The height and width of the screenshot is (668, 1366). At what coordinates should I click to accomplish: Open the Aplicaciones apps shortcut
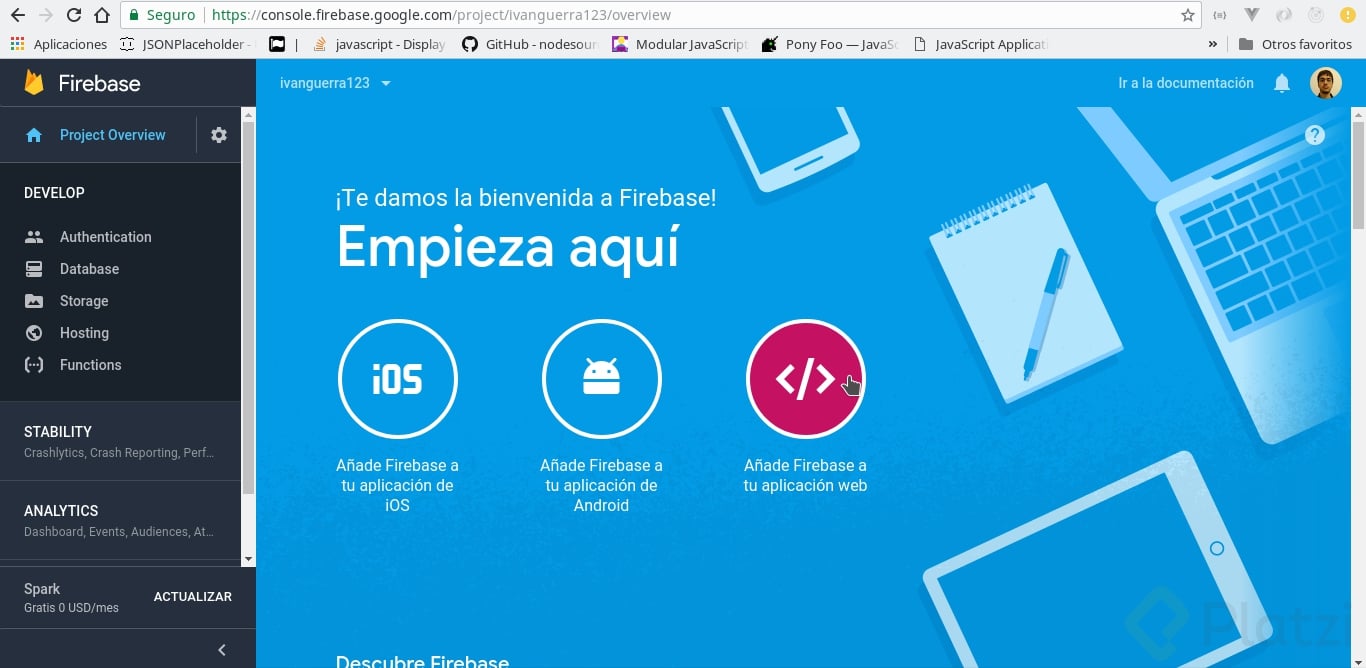click(59, 44)
